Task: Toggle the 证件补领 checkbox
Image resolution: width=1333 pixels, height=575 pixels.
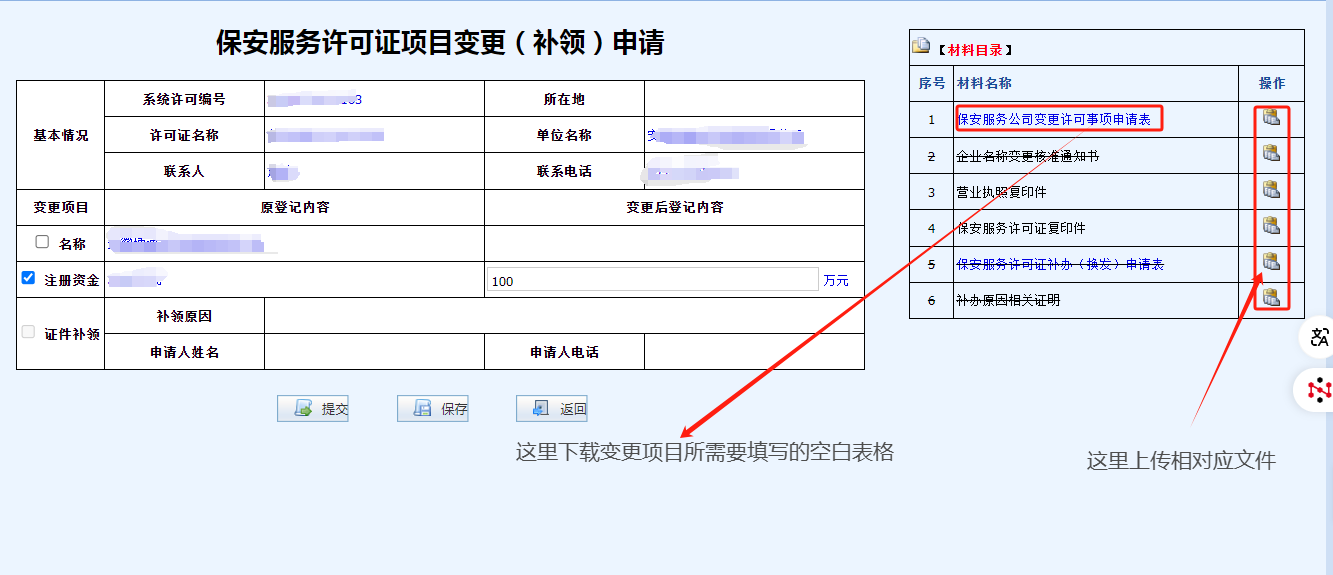Action: coord(28,332)
